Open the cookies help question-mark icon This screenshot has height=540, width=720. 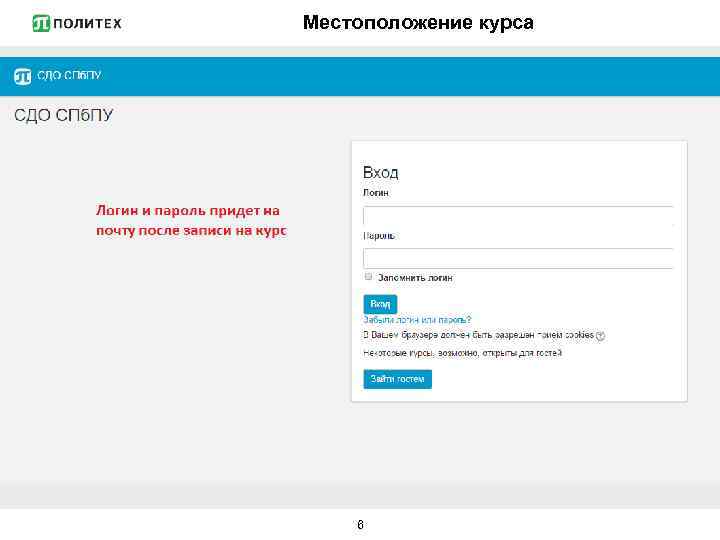[x=600, y=336]
